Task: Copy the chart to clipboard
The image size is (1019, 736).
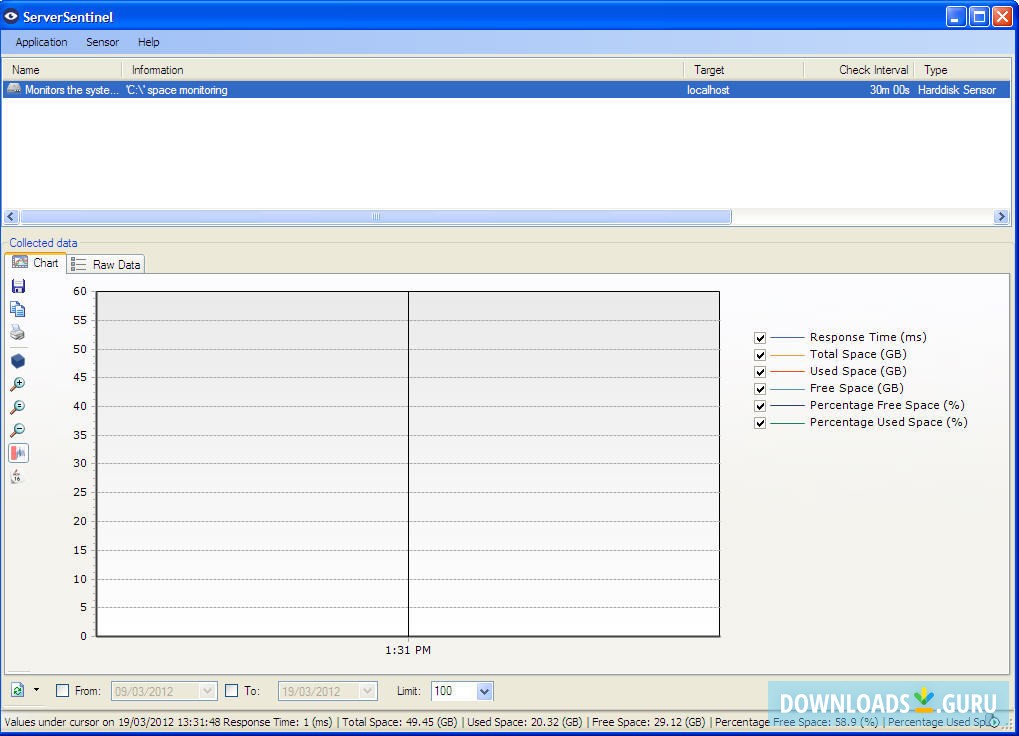Action: click(18, 310)
